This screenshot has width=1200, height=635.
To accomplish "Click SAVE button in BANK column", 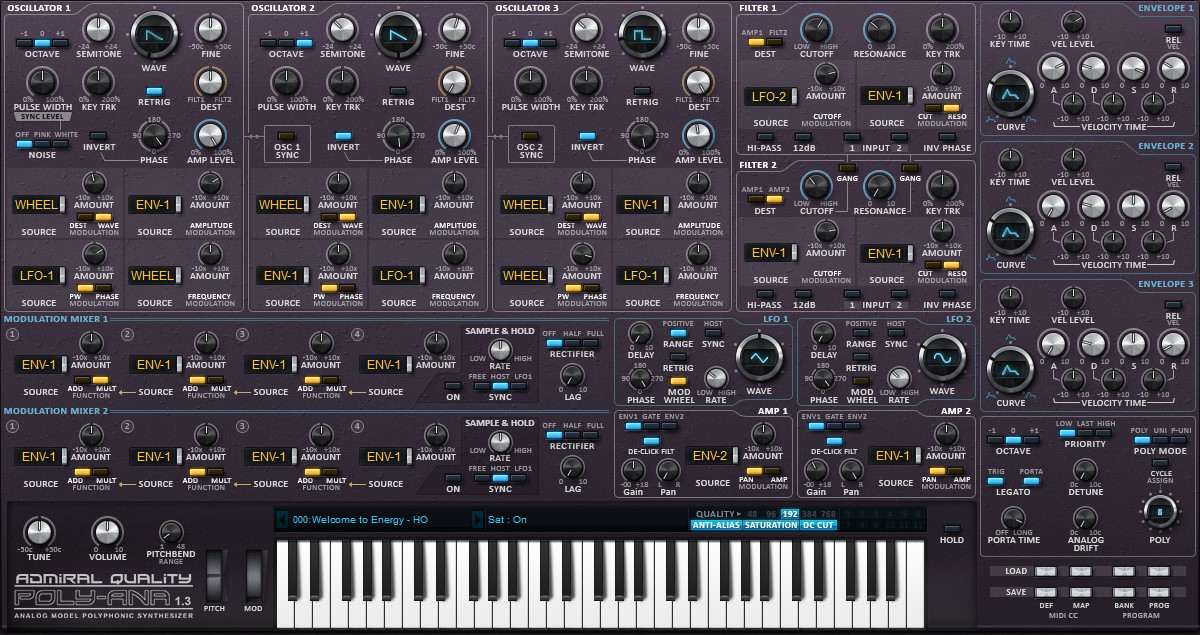I will [x=1123, y=592].
